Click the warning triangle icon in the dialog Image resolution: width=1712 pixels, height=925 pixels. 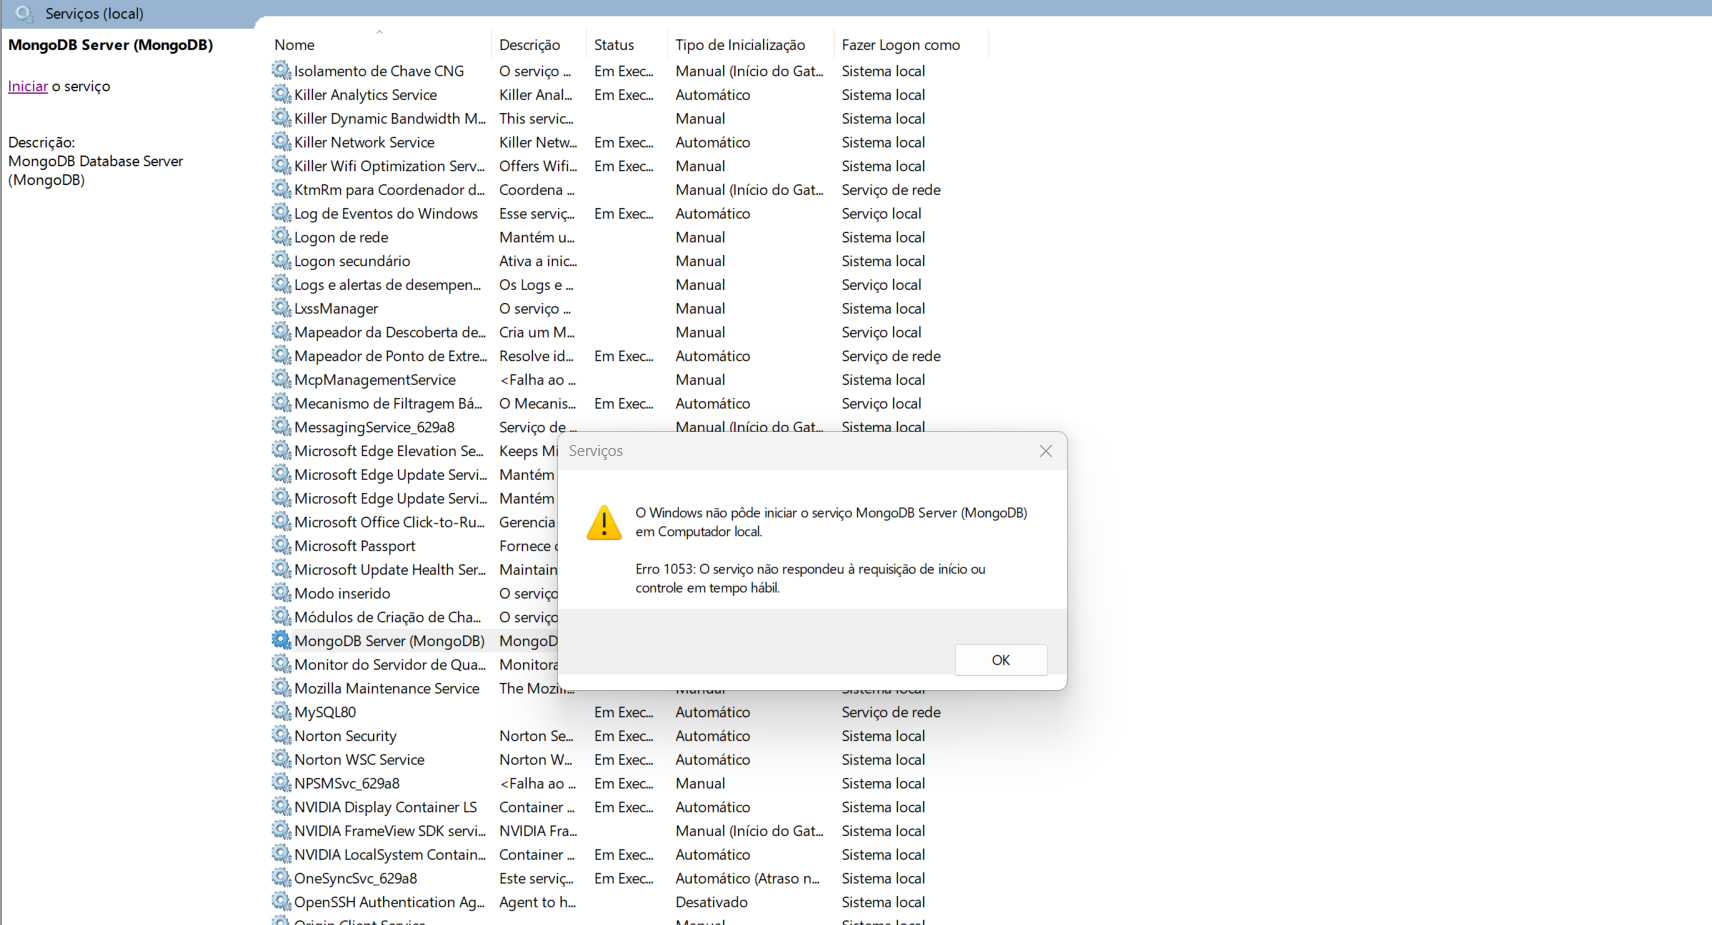point(604,522)
